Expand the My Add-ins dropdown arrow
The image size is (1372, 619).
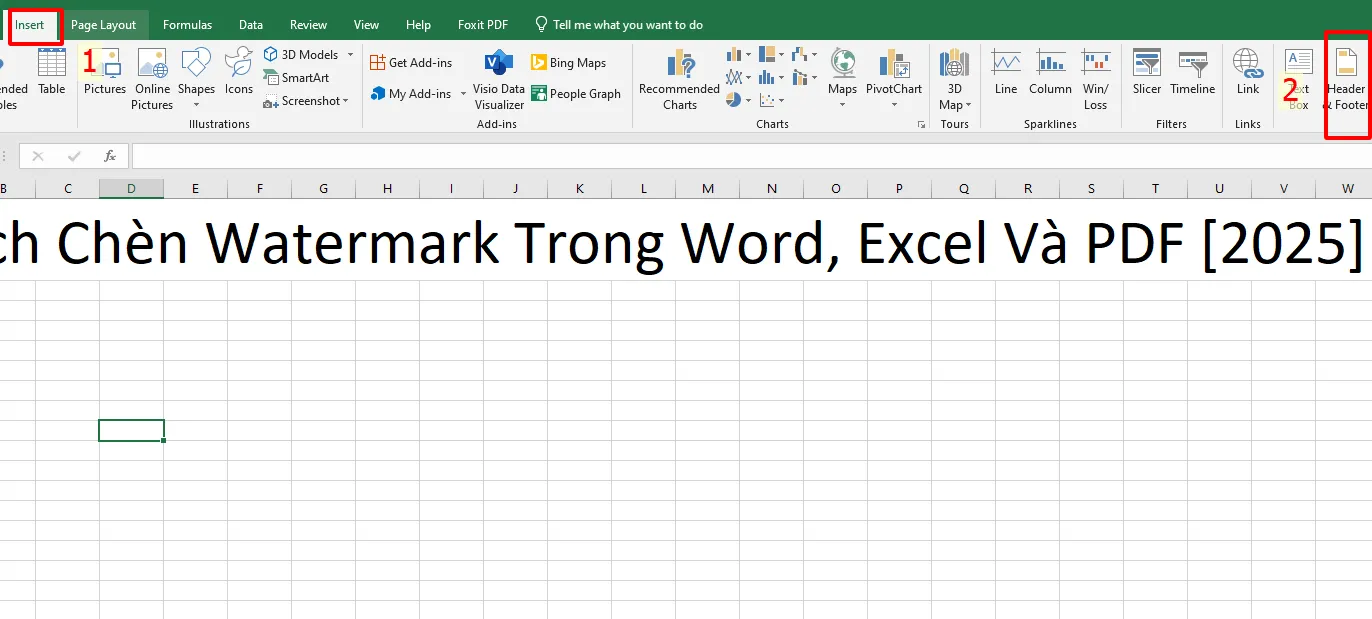point(463,94)
